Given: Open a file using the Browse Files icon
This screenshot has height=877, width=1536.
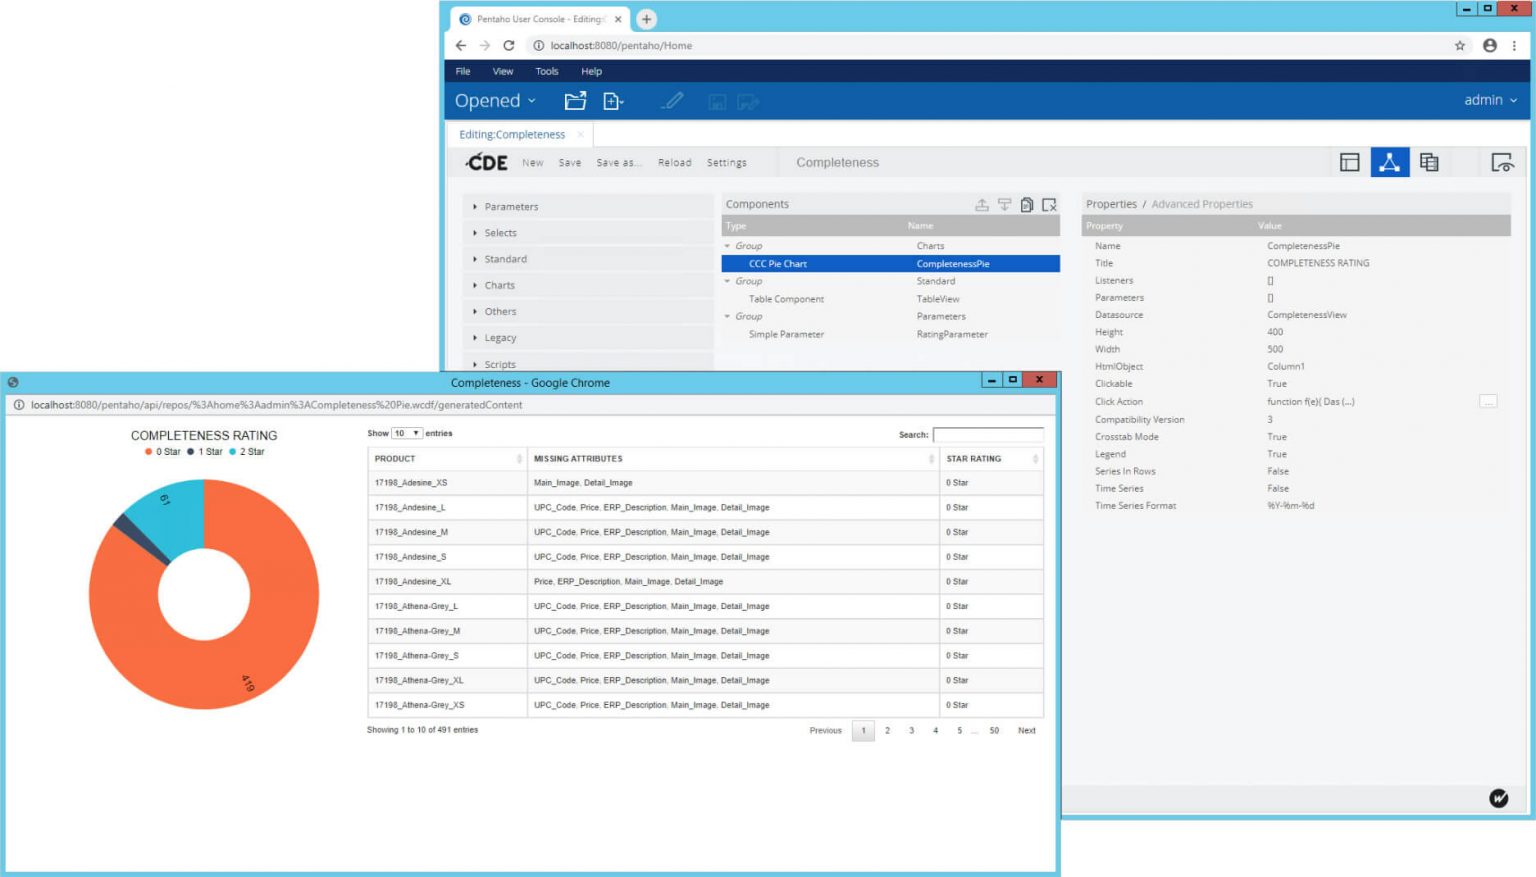Looking at the screenshot, I should (574, 100).
